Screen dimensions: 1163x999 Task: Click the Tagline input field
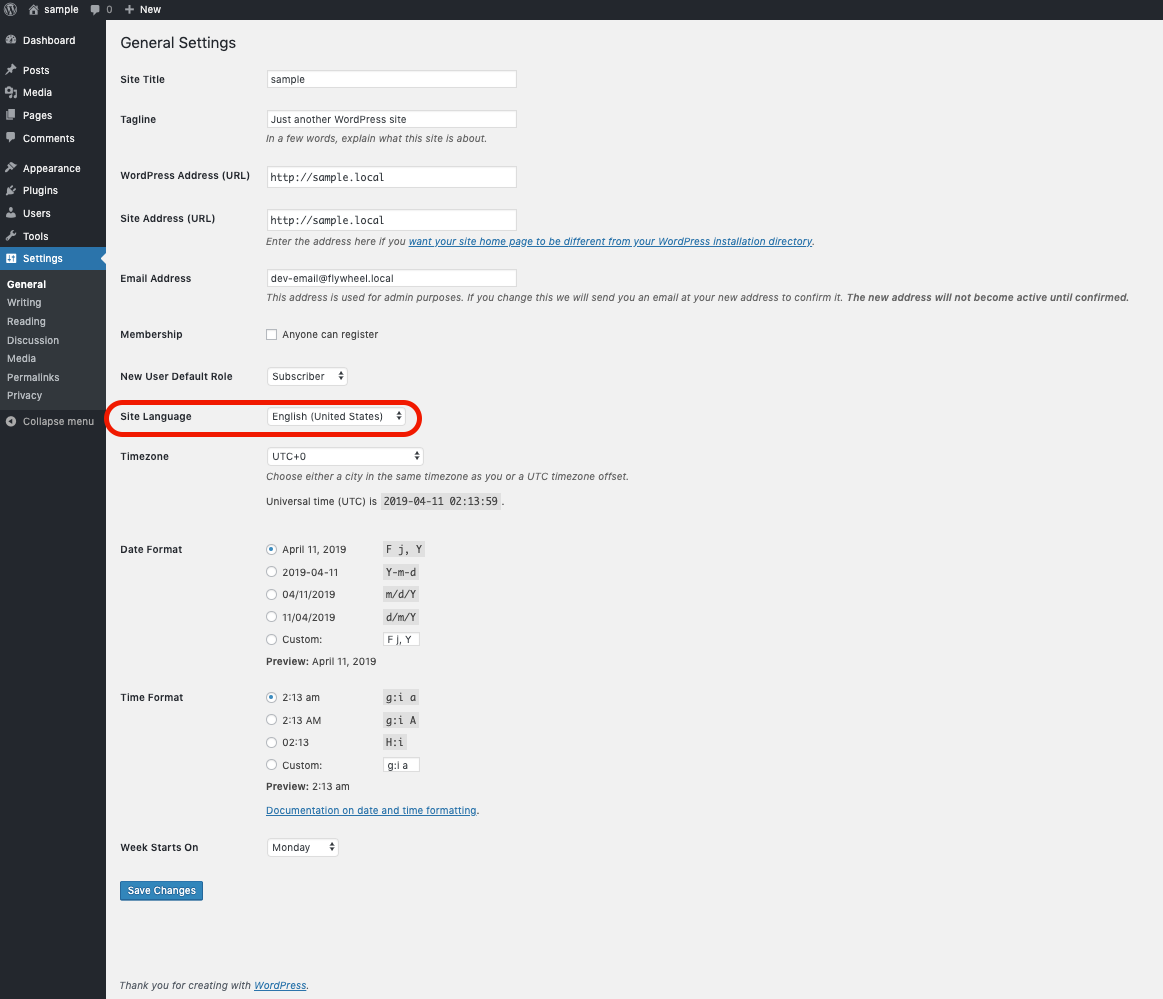coord(392,119)
